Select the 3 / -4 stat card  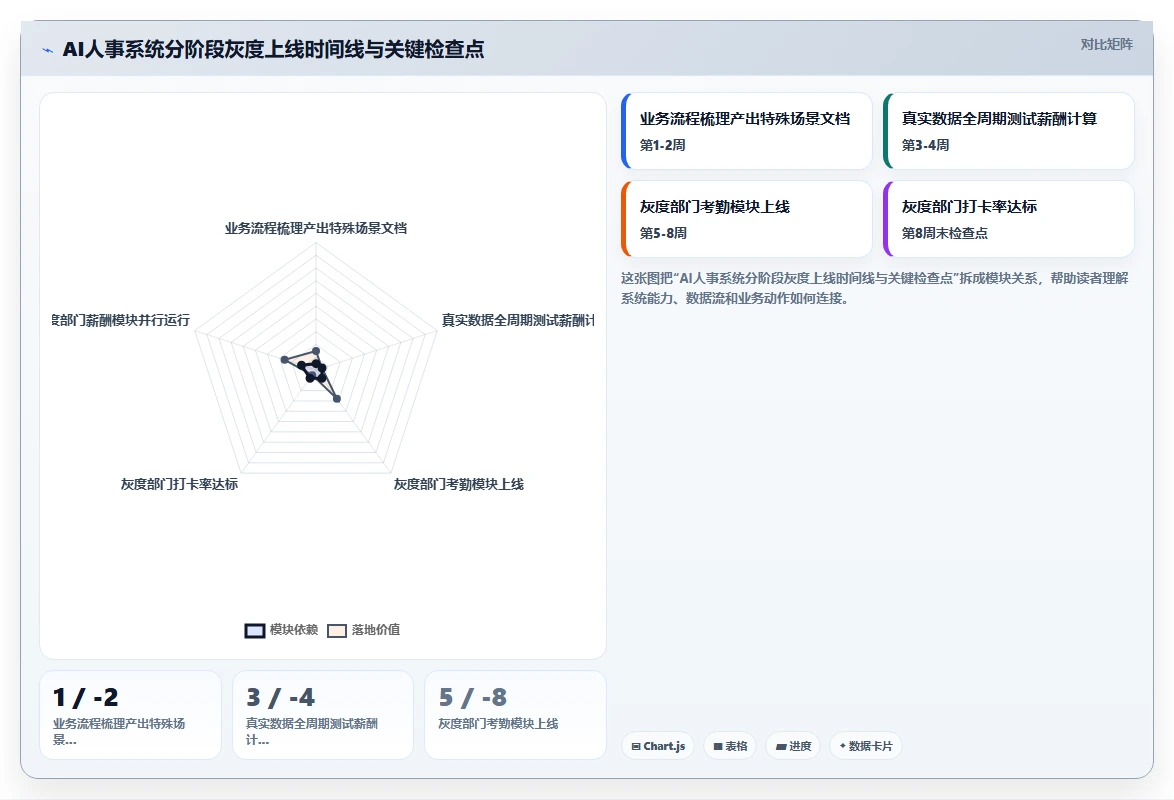[323, 715]
